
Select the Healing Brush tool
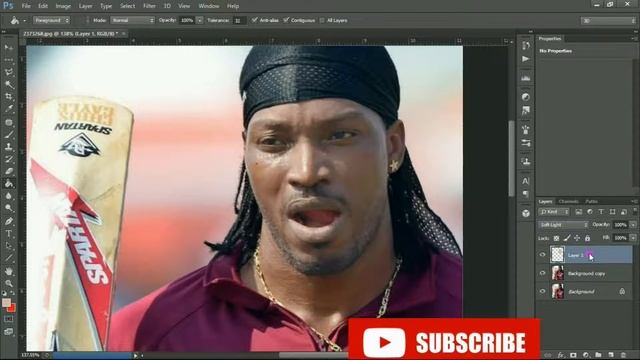[9, 122]
